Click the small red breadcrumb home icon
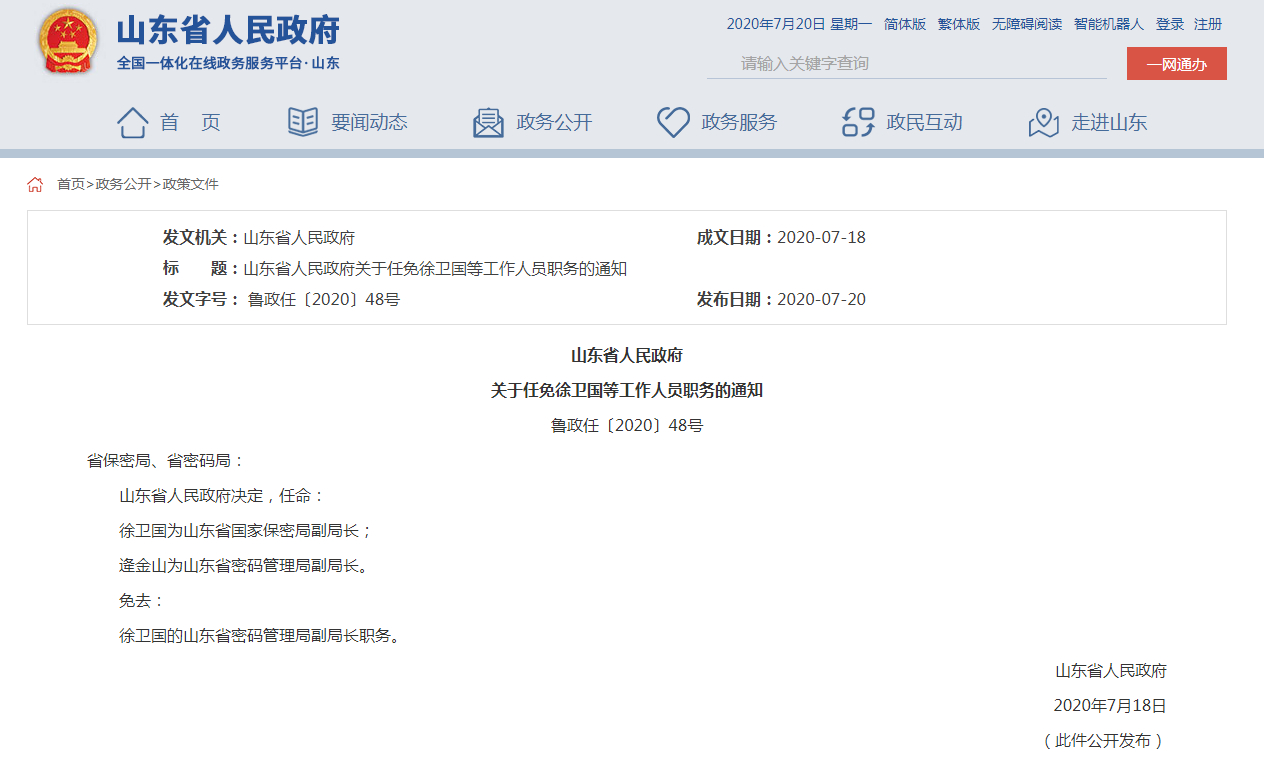This screenshot has height=784, width=1264. [x=35, y=184]
